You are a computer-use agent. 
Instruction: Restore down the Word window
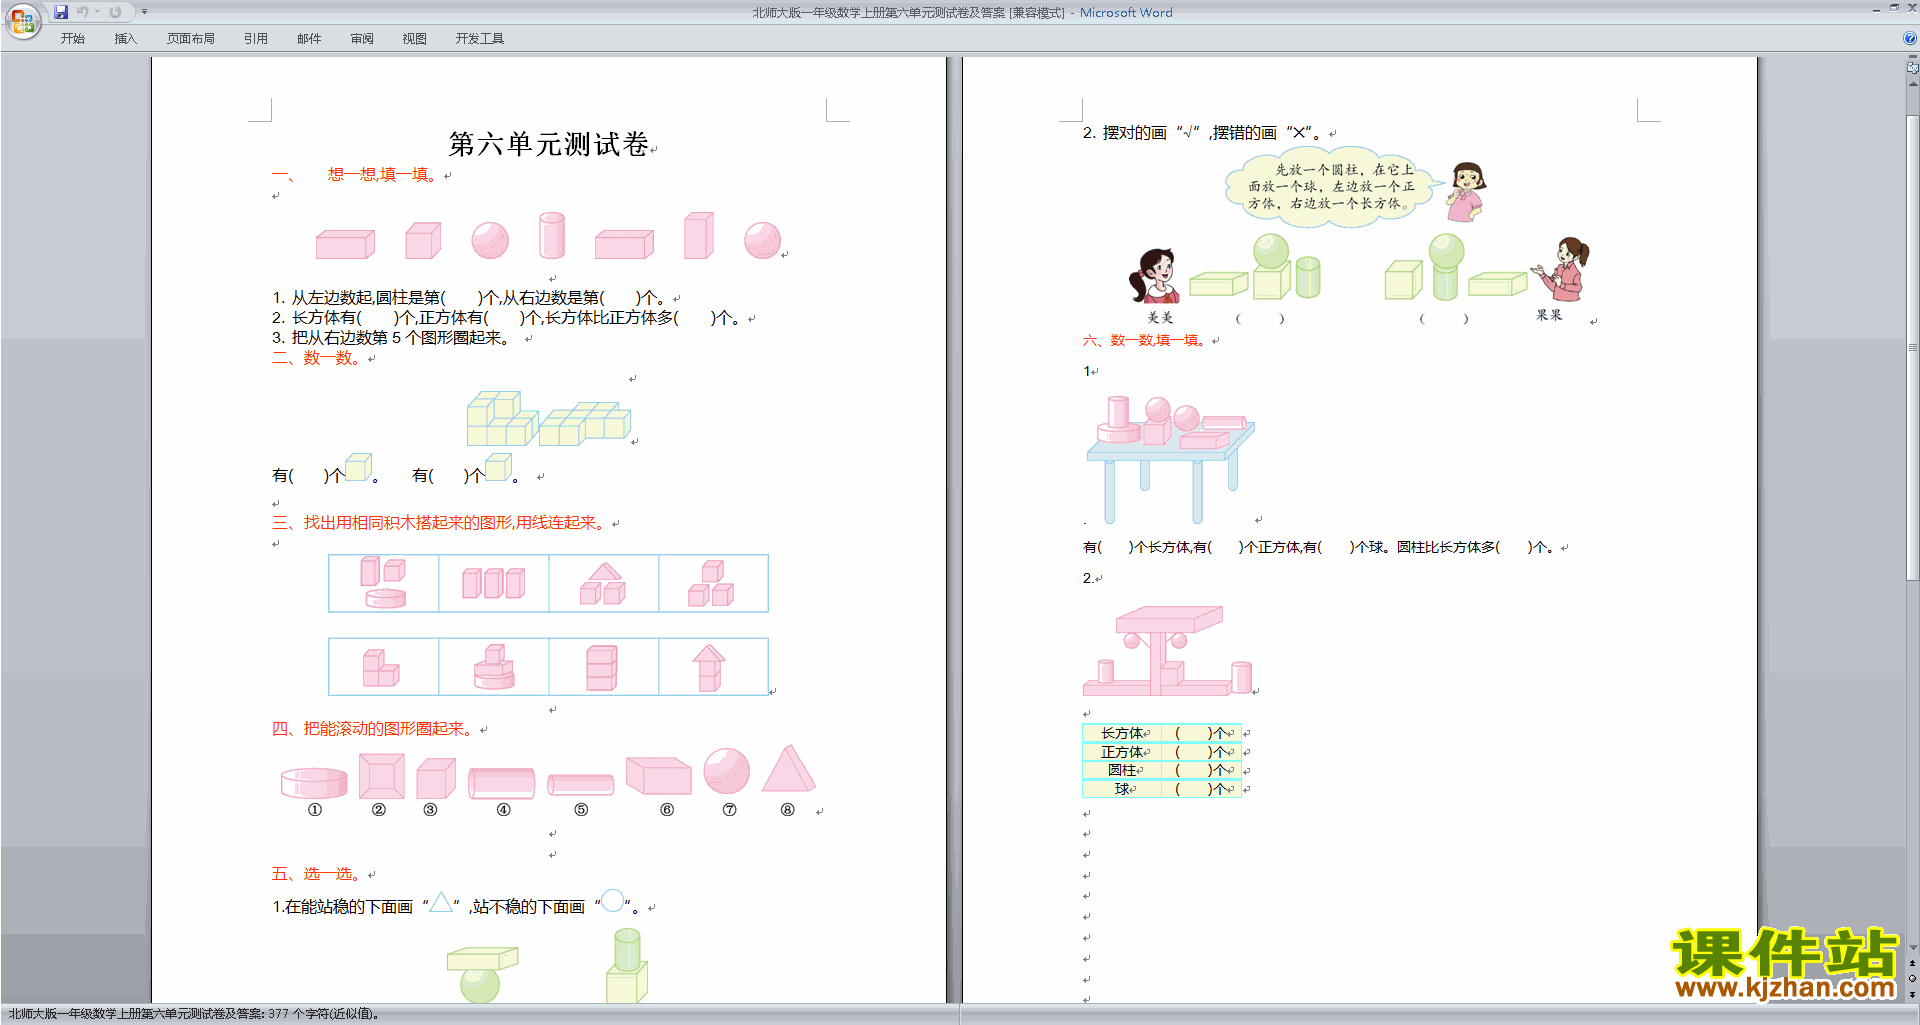coord(1894,9)
